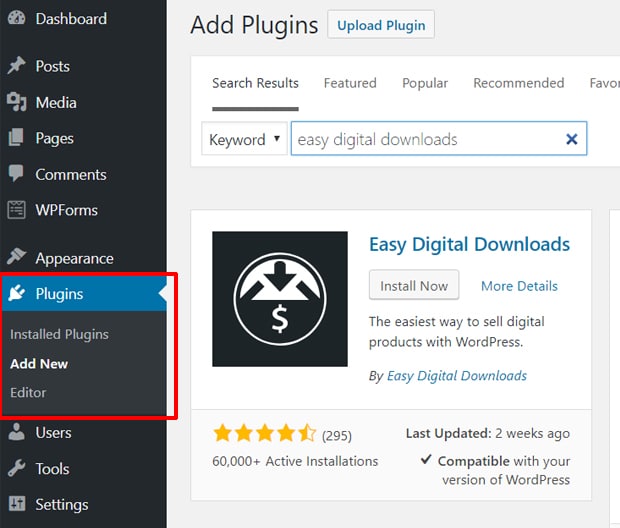The height and width of the screenshot is (528, 620).
Task: Click the plugin description text
Action: coord(457,331)
